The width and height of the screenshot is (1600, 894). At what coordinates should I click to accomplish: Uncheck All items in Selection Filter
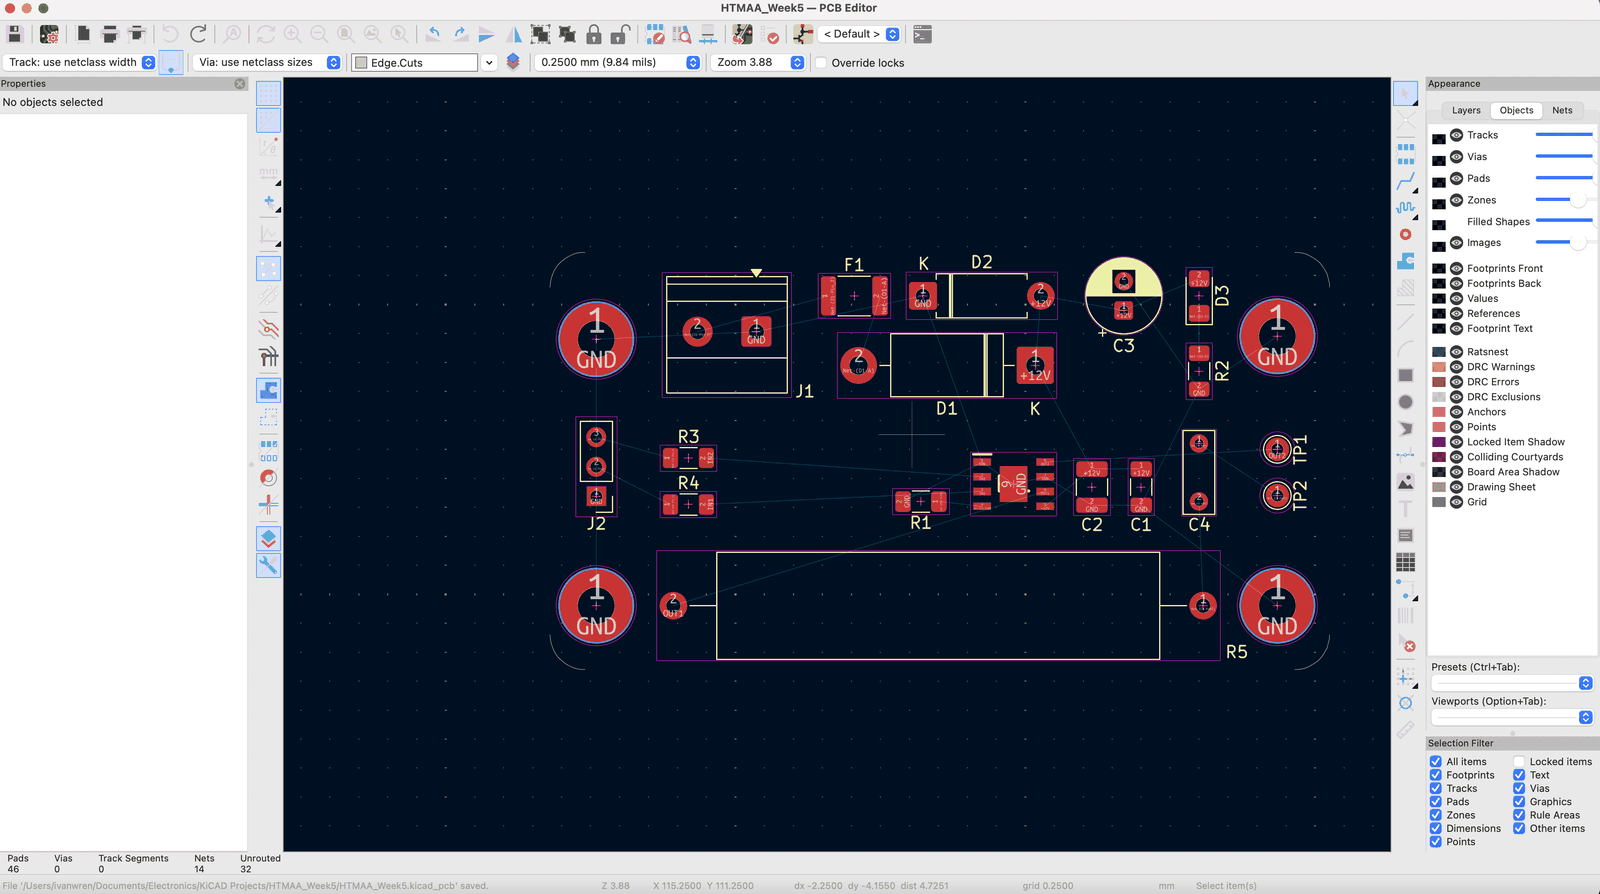(x=1436, y=762)
